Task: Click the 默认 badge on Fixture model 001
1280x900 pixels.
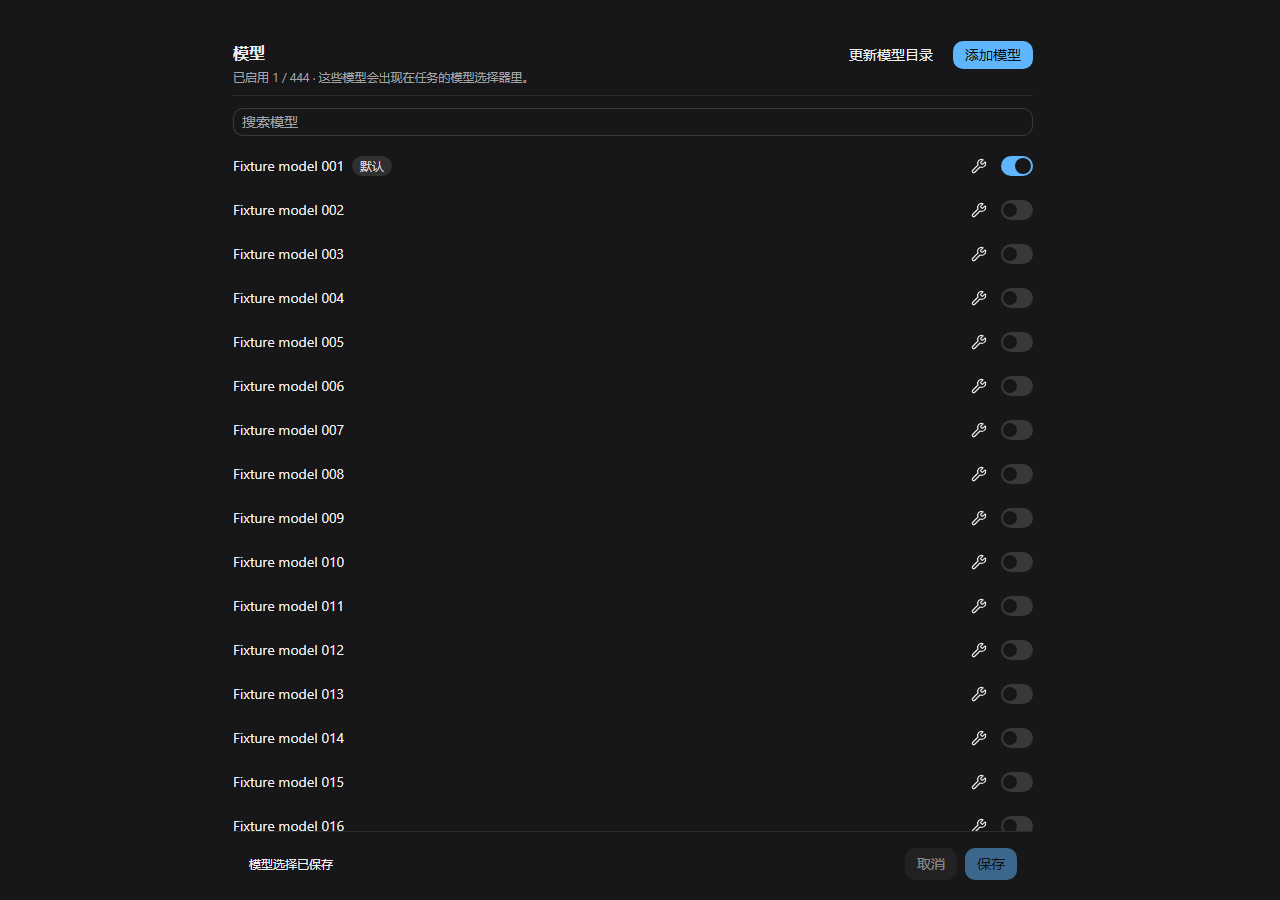Action: pos(372,166)
